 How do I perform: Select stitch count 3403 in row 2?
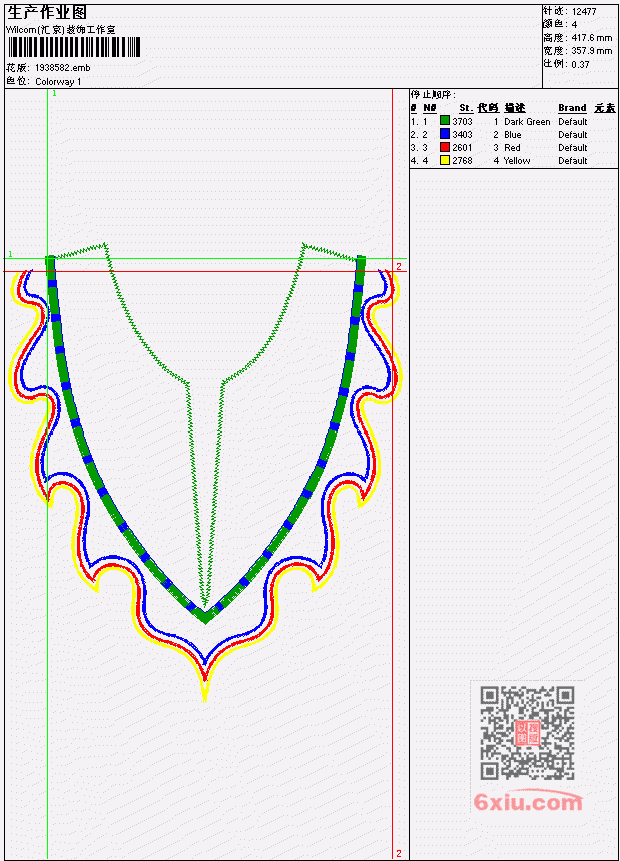click(462, 135)
